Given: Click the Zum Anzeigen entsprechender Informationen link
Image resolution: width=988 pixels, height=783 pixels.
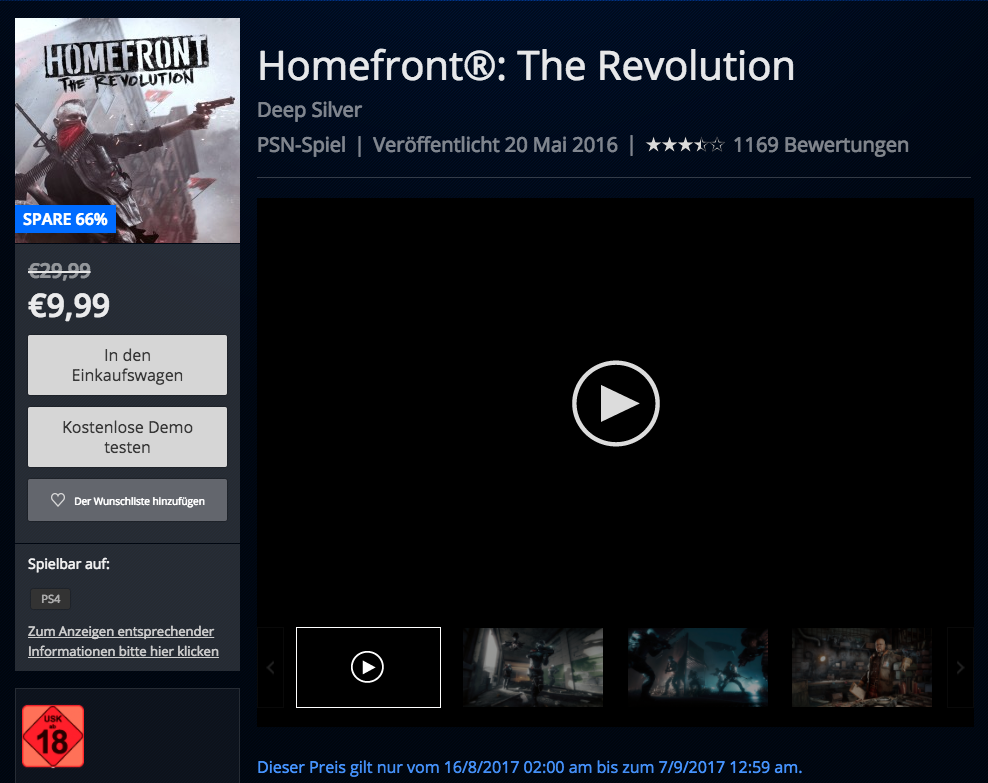Looking at the screenshot, I should pos(123,641).
